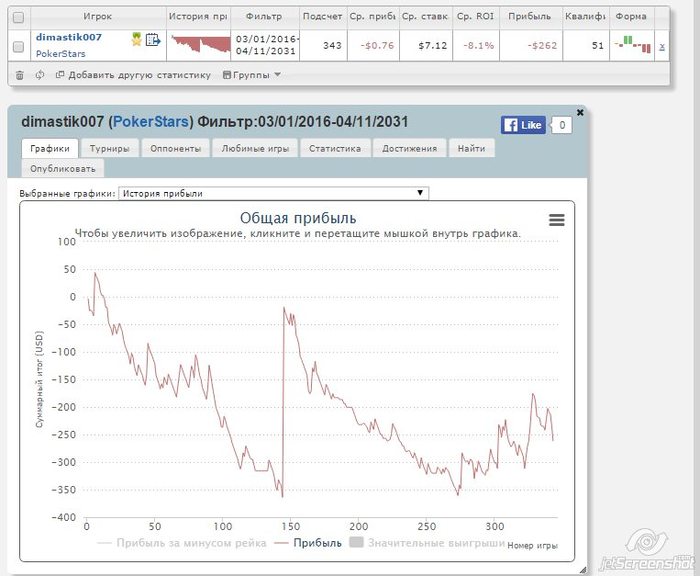Image resolution: width=700 pixels, height=576 pixels.
Task: Tick the header select-all checkbox
Action: (18, 18)
